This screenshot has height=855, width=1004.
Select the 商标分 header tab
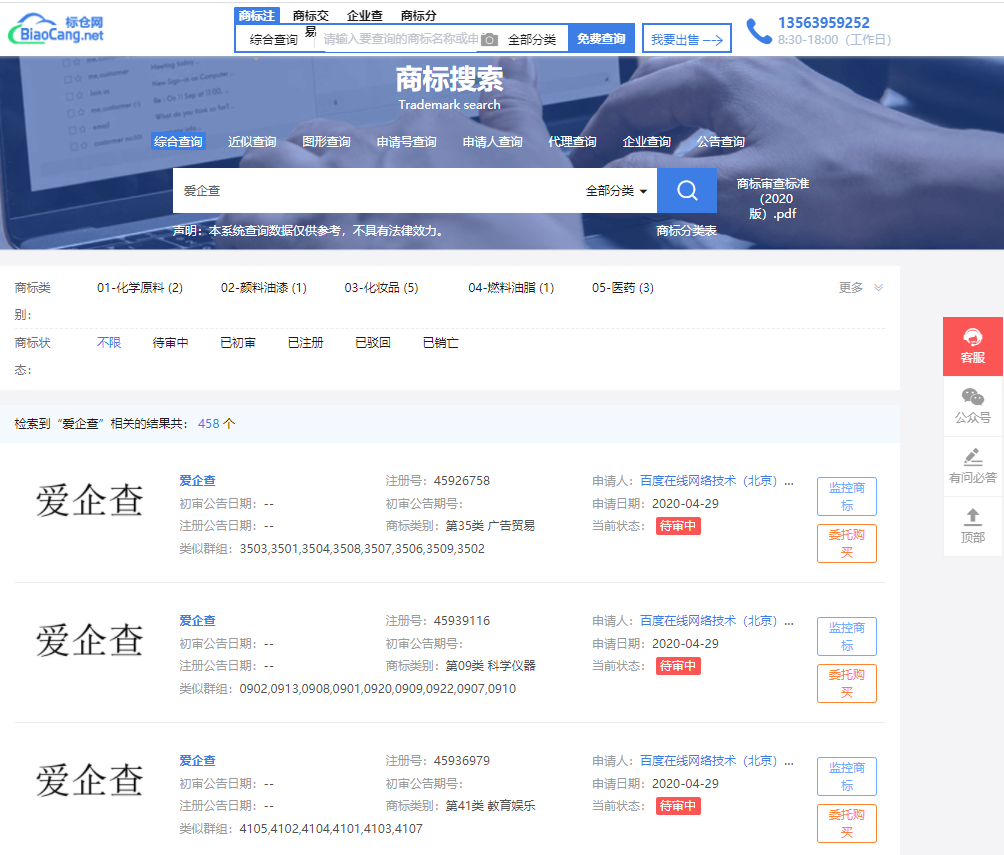pos(419,16)
